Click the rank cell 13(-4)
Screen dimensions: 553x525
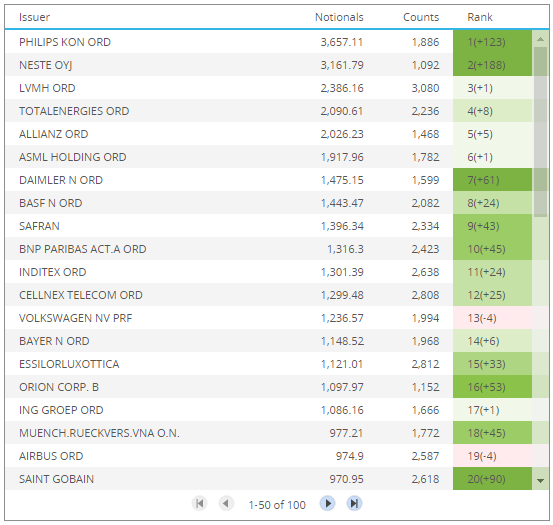coord(492,318)
